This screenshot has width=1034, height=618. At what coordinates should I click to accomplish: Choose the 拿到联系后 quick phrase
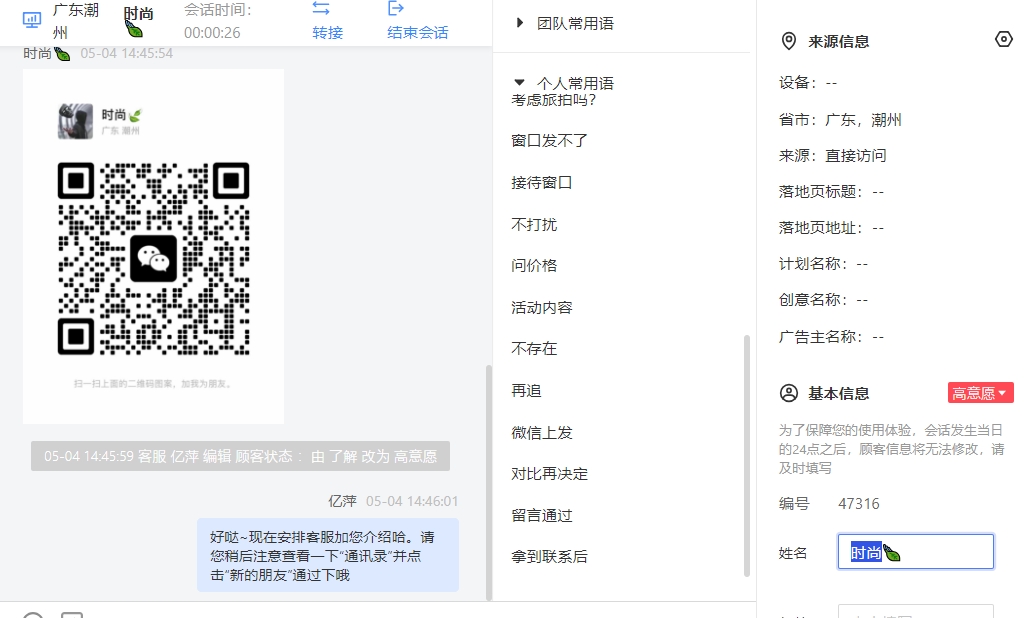coord(549,557)
